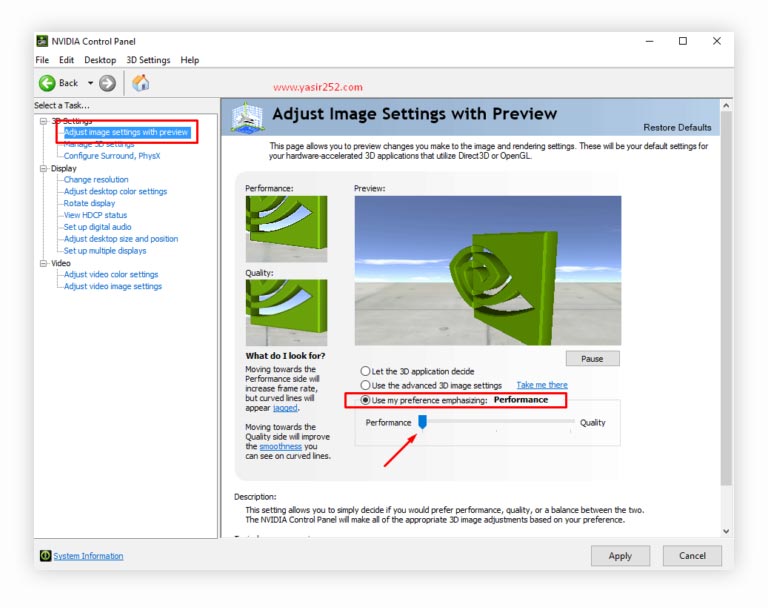Select Adjust desktop size and position
Screen dimensions: 768x608
(120, 239)
